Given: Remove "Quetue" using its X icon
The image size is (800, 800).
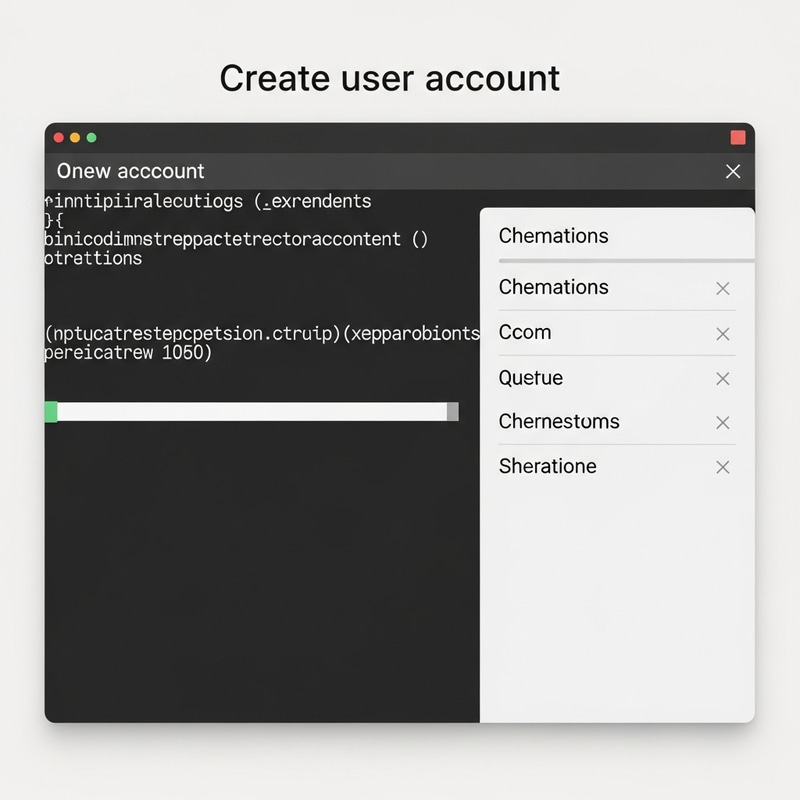Looking at the screenshot, I should click(722, 379).
